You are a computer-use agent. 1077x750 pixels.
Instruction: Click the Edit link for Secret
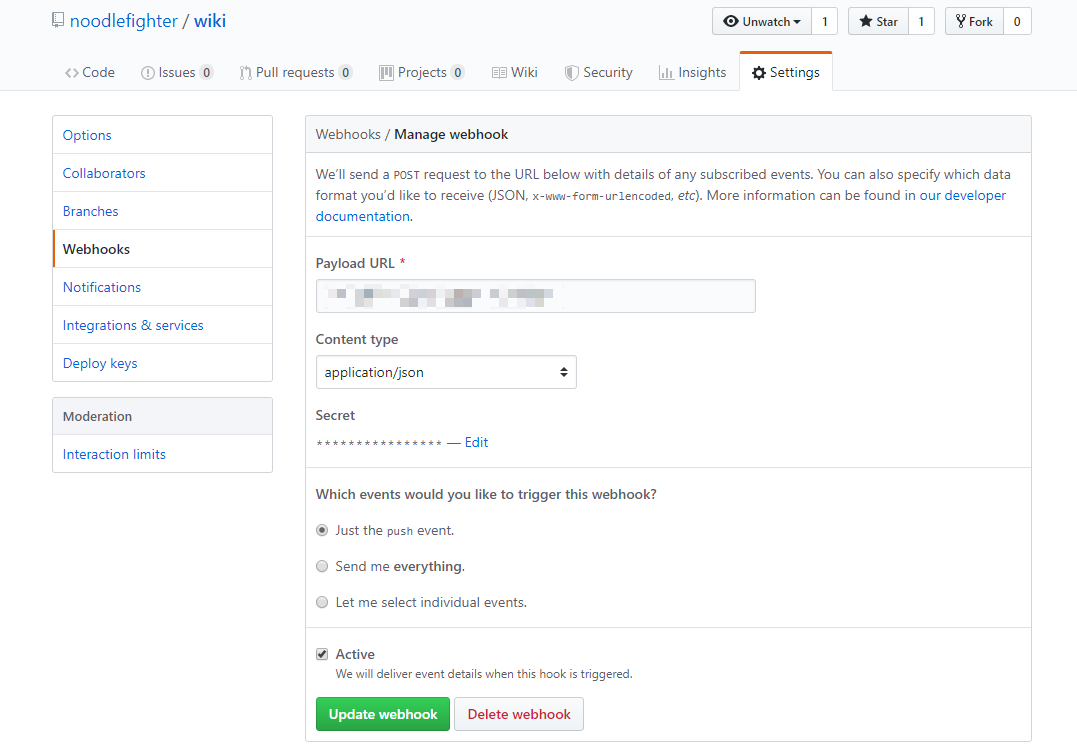(x=476, y=443)
